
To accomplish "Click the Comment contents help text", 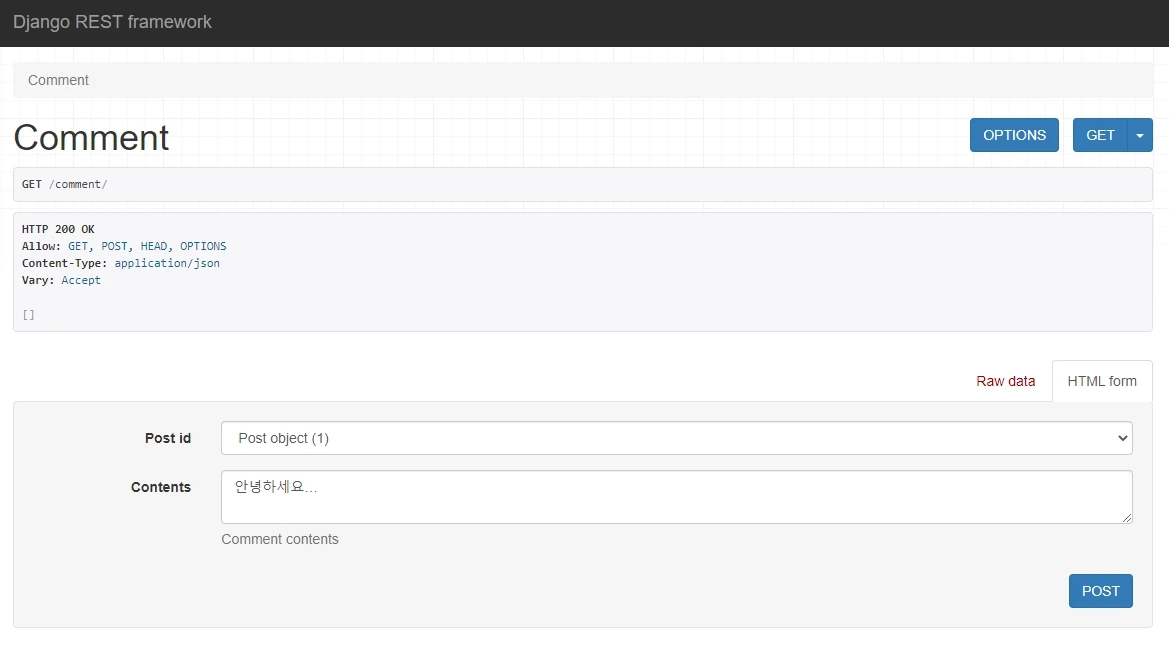I will pyautogui.click(x=280, y=539).
